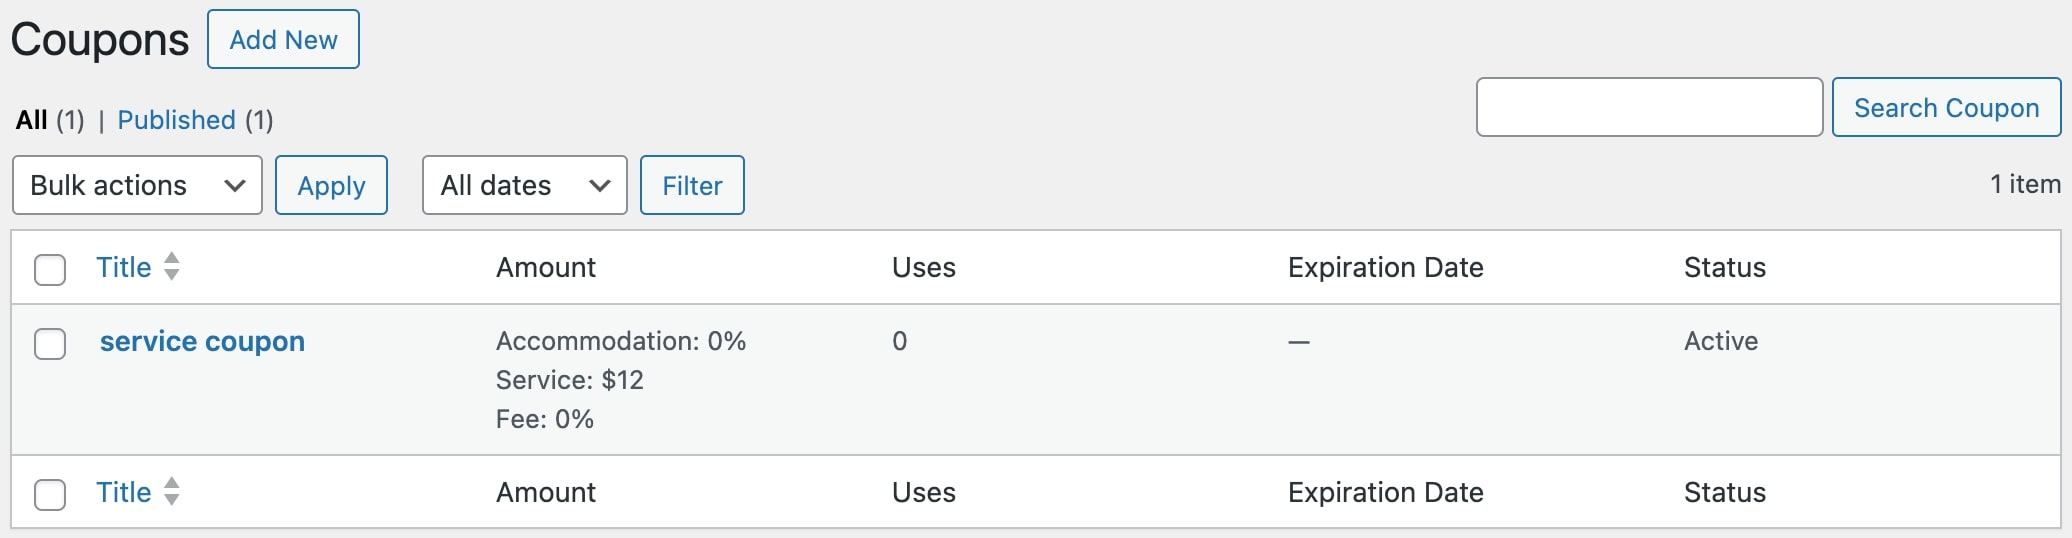Open the service coupon link
Image resolution: width=2072 pixels, height=538 pixels.
pos(202,341)
